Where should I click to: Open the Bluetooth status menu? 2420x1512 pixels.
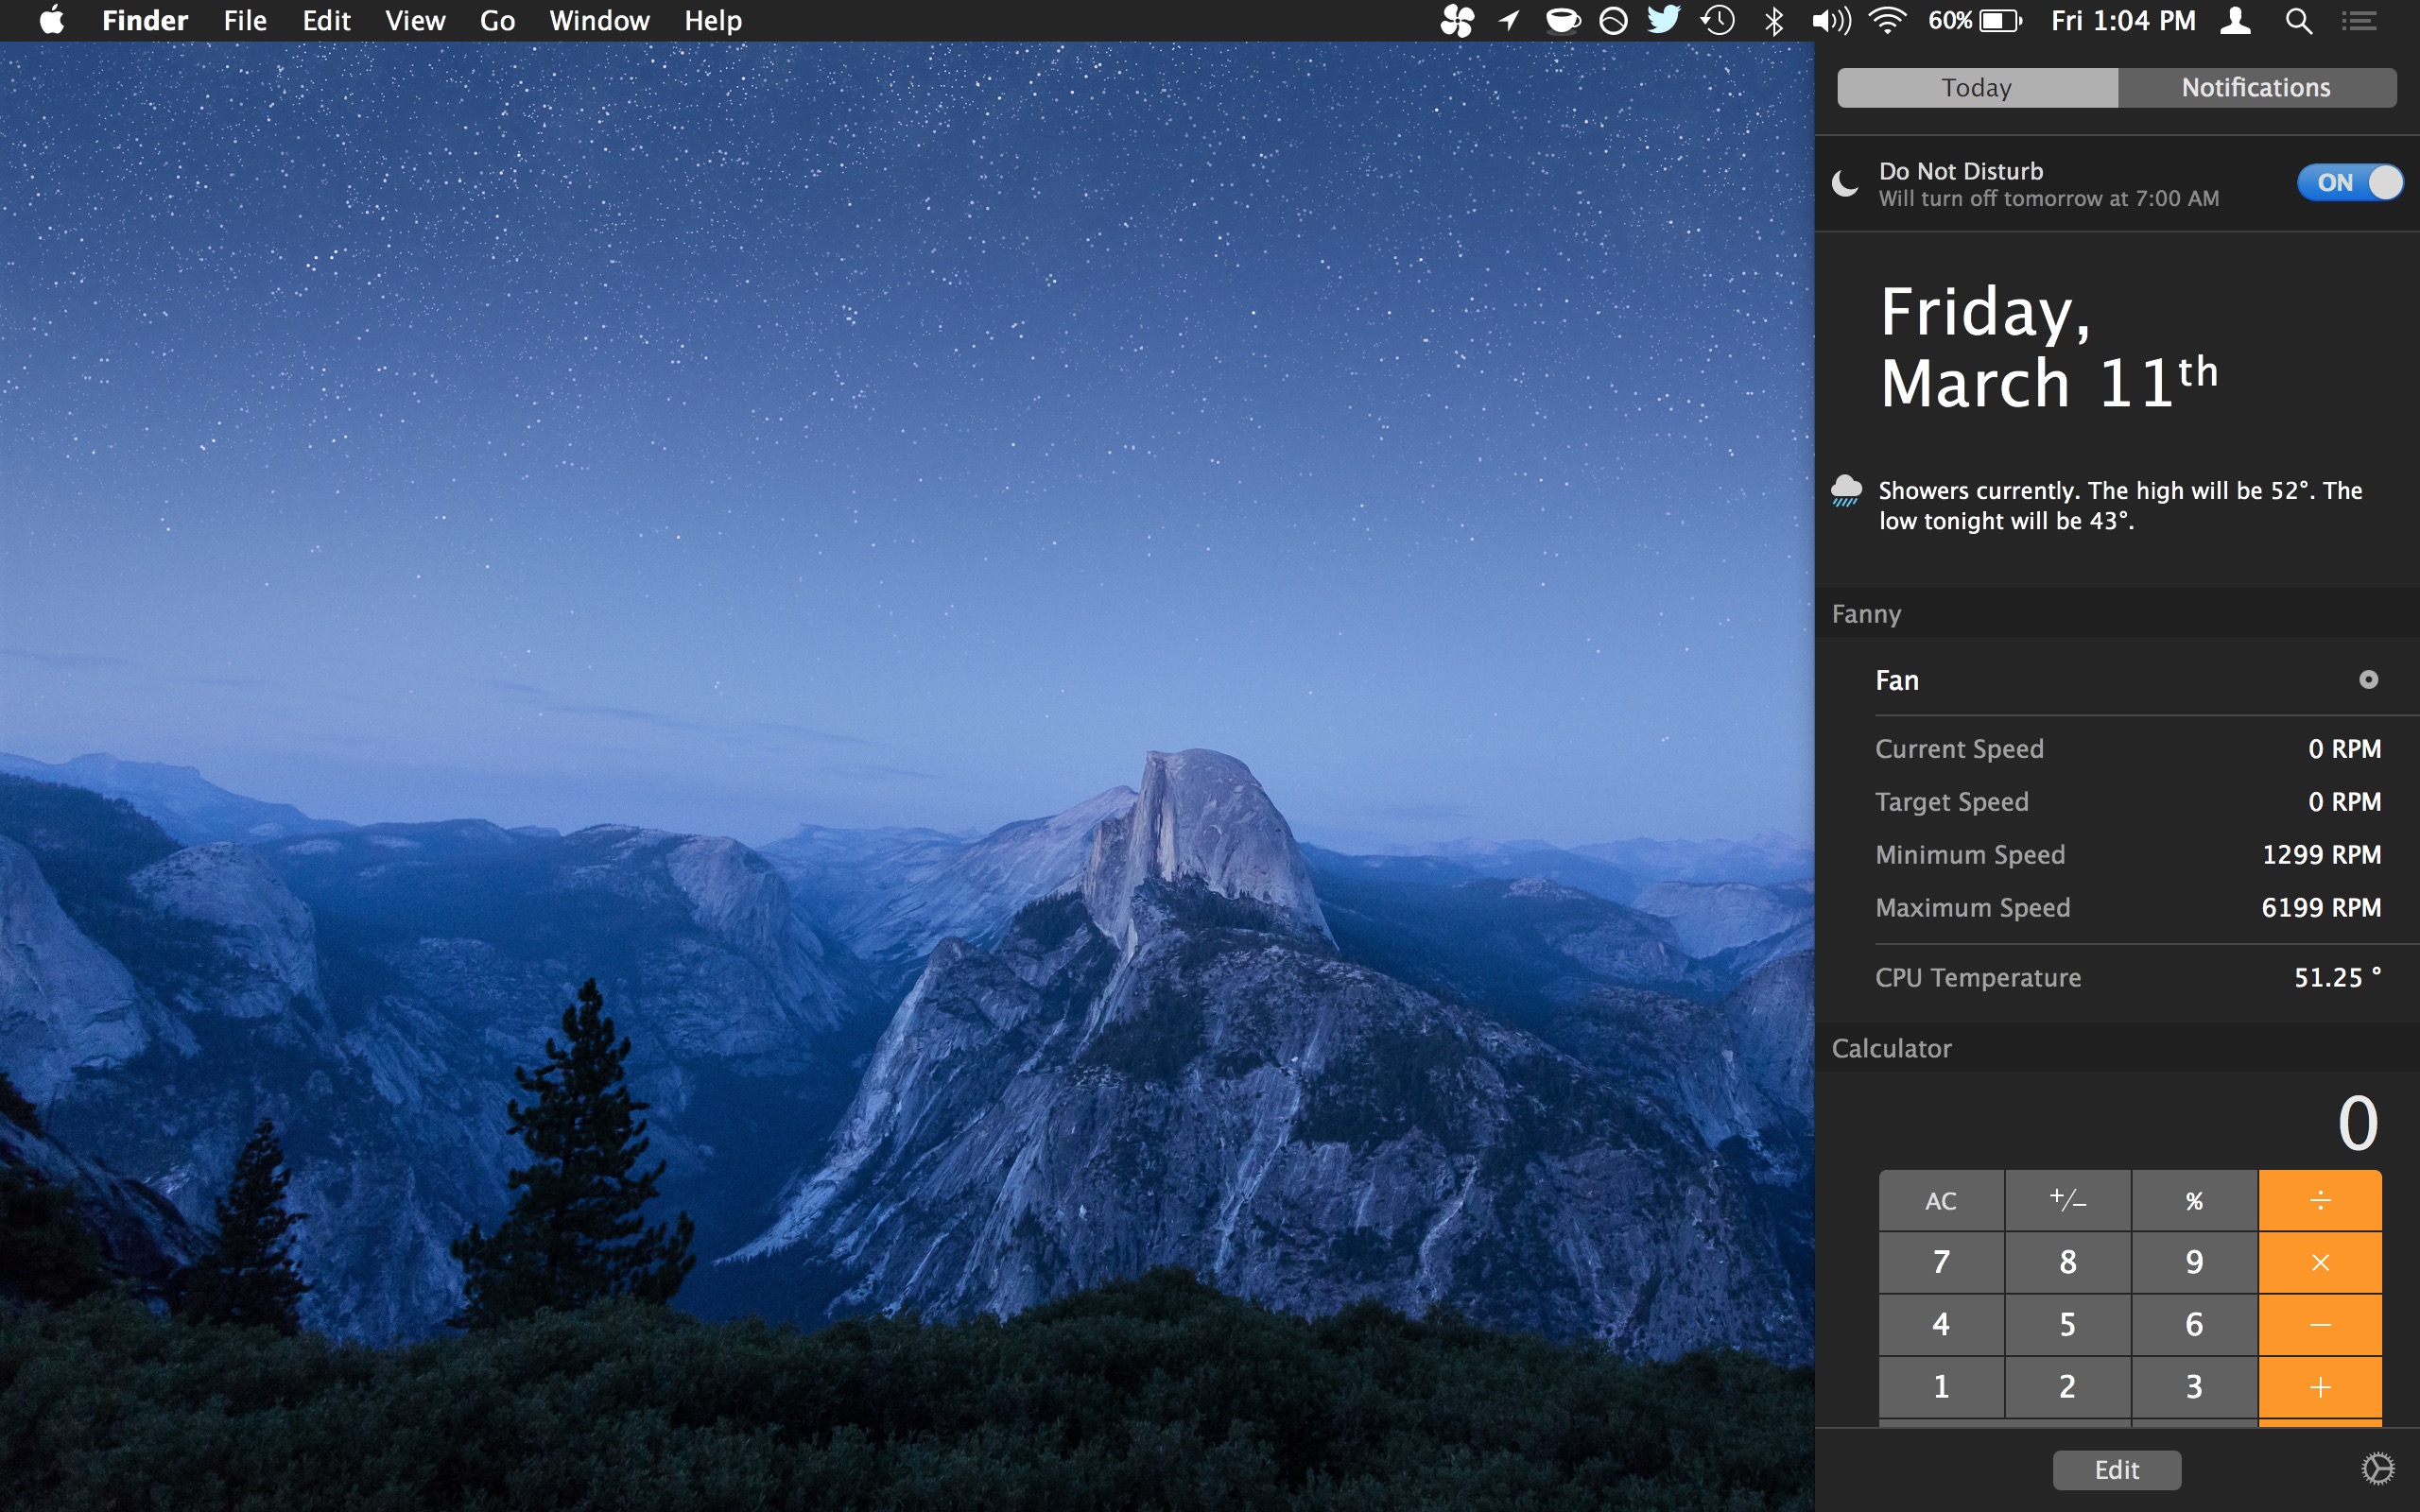[1774, 21]
